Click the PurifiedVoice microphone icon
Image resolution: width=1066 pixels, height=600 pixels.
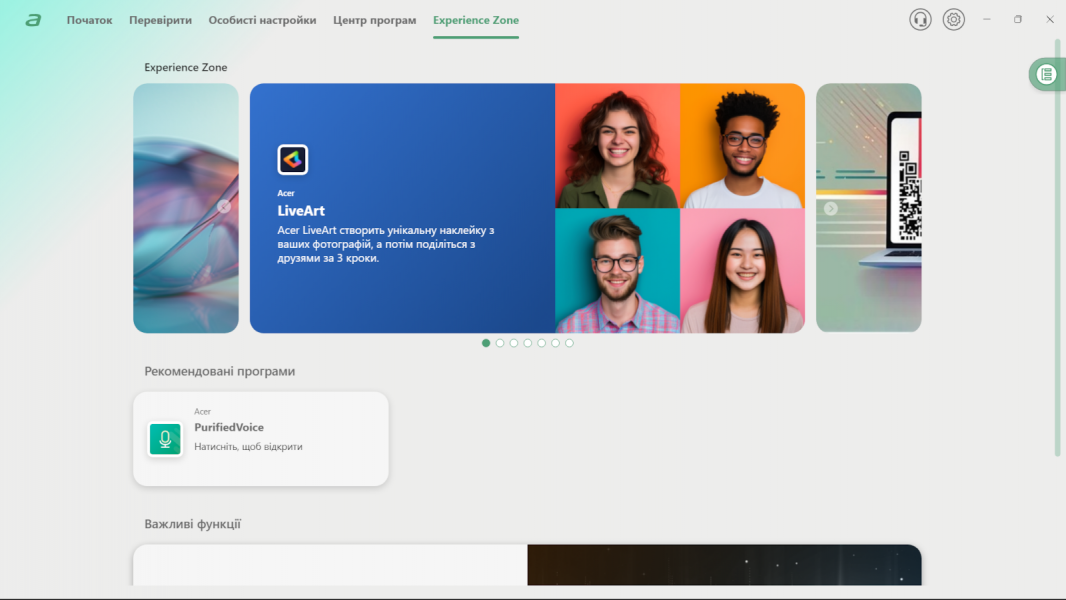[x=165, y=439]
